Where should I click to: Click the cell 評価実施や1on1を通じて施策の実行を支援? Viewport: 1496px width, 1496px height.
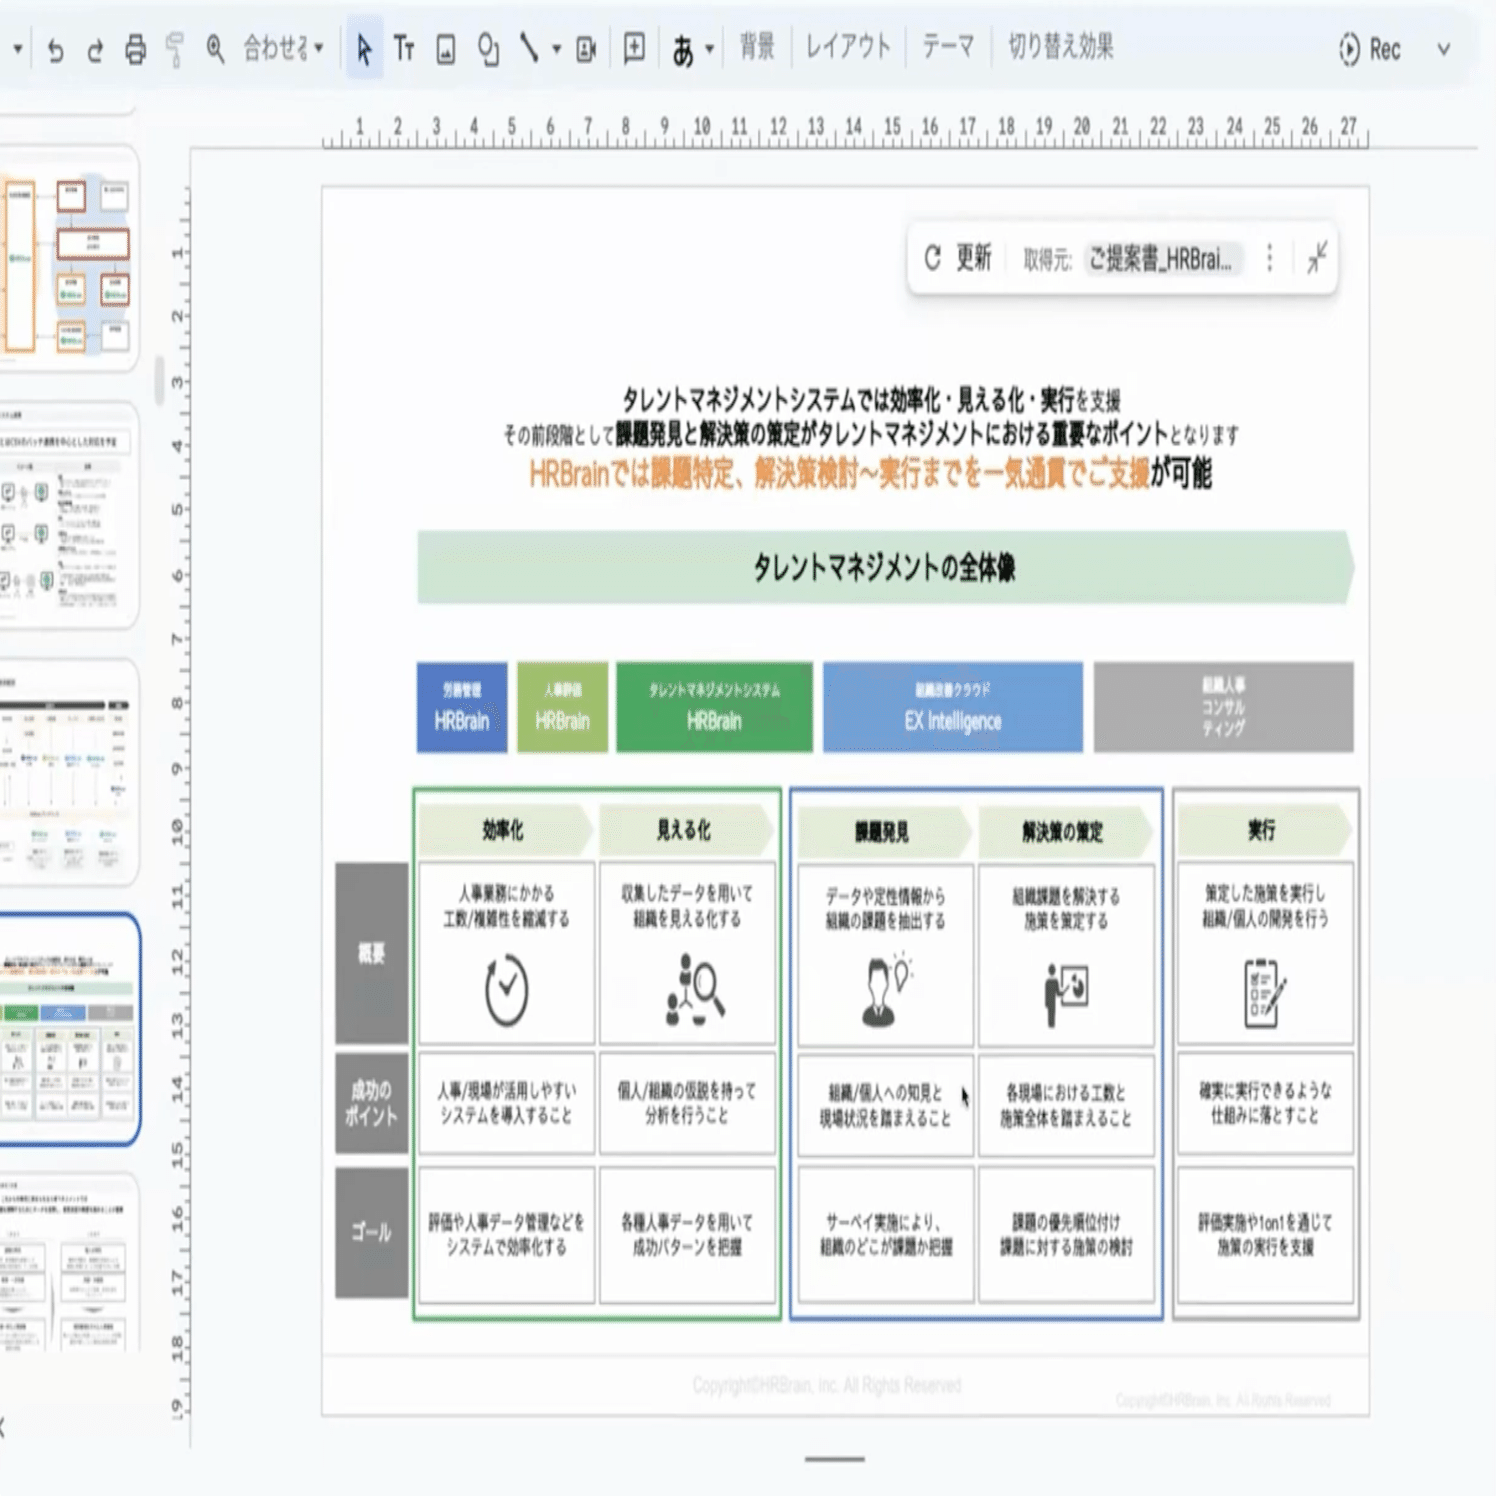pos(1265,1234)
